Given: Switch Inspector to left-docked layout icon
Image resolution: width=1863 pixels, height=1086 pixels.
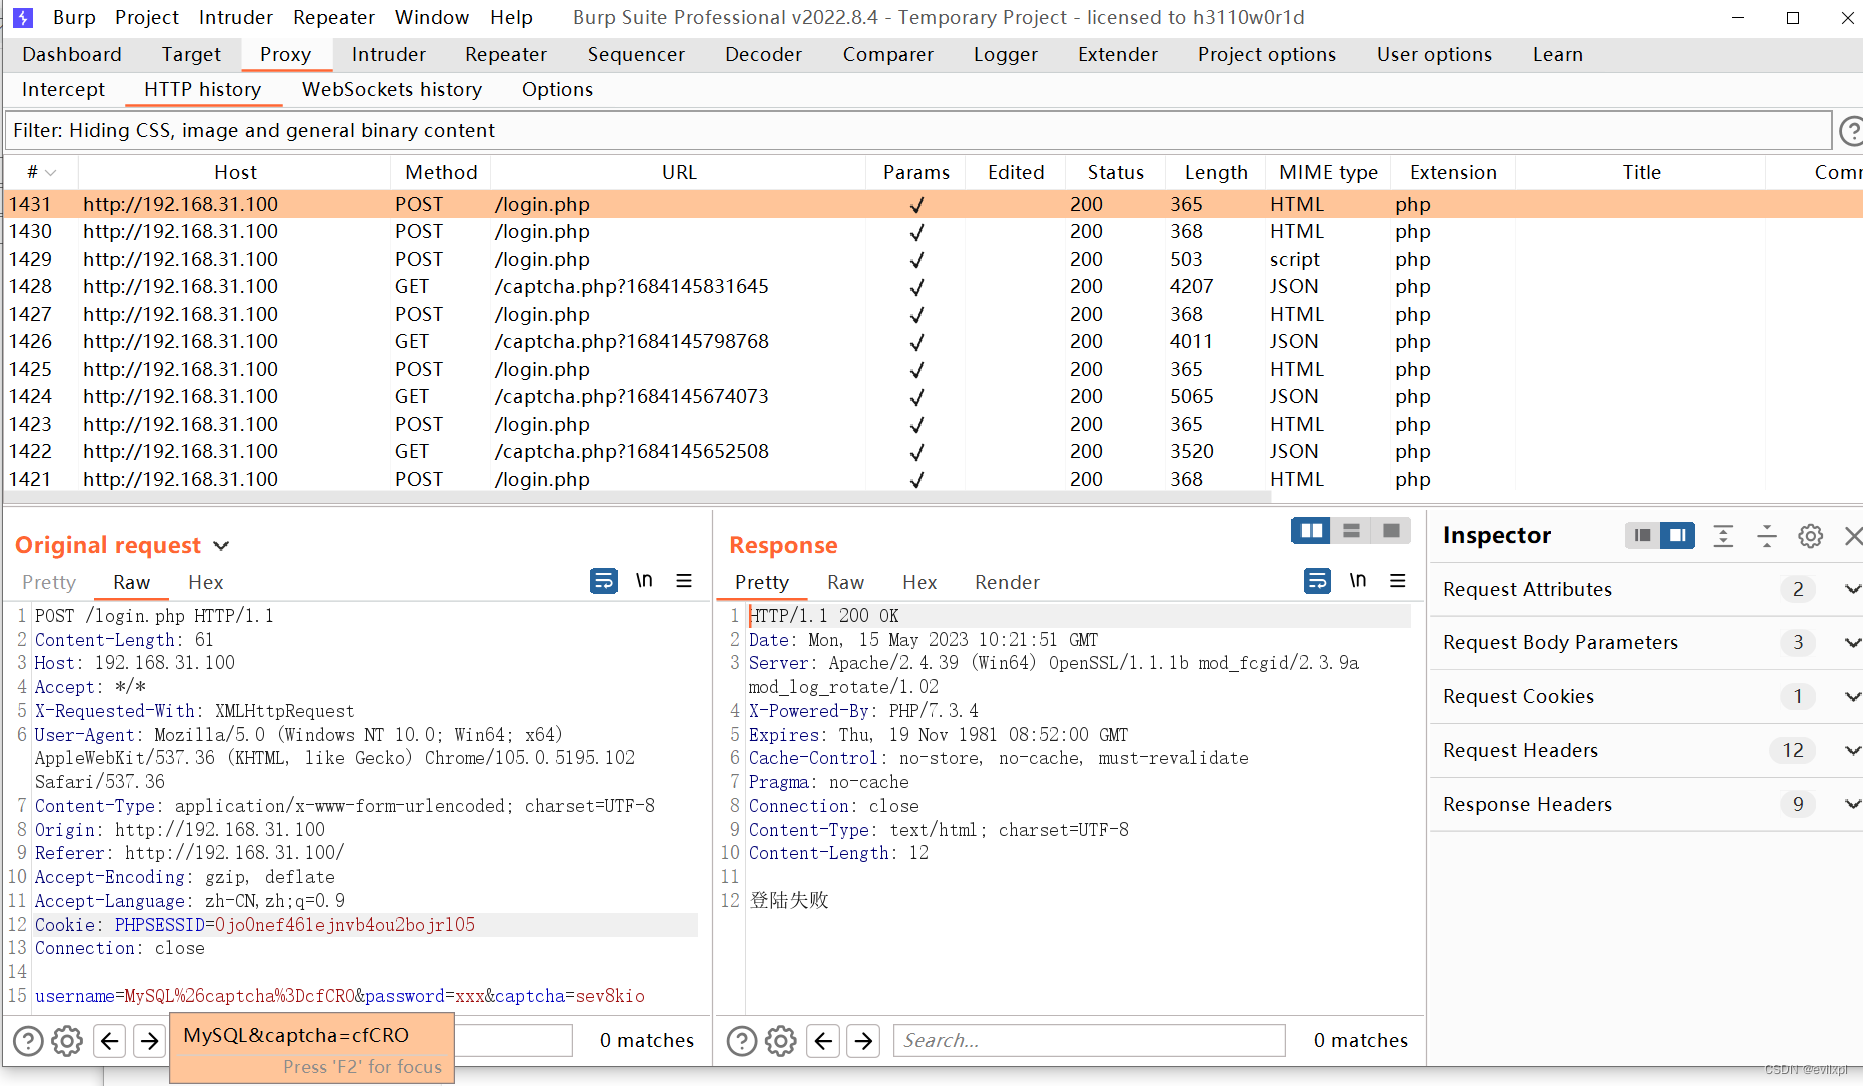Looking at the screenshot, I should pyautogui.click(x=1642, y=536).
